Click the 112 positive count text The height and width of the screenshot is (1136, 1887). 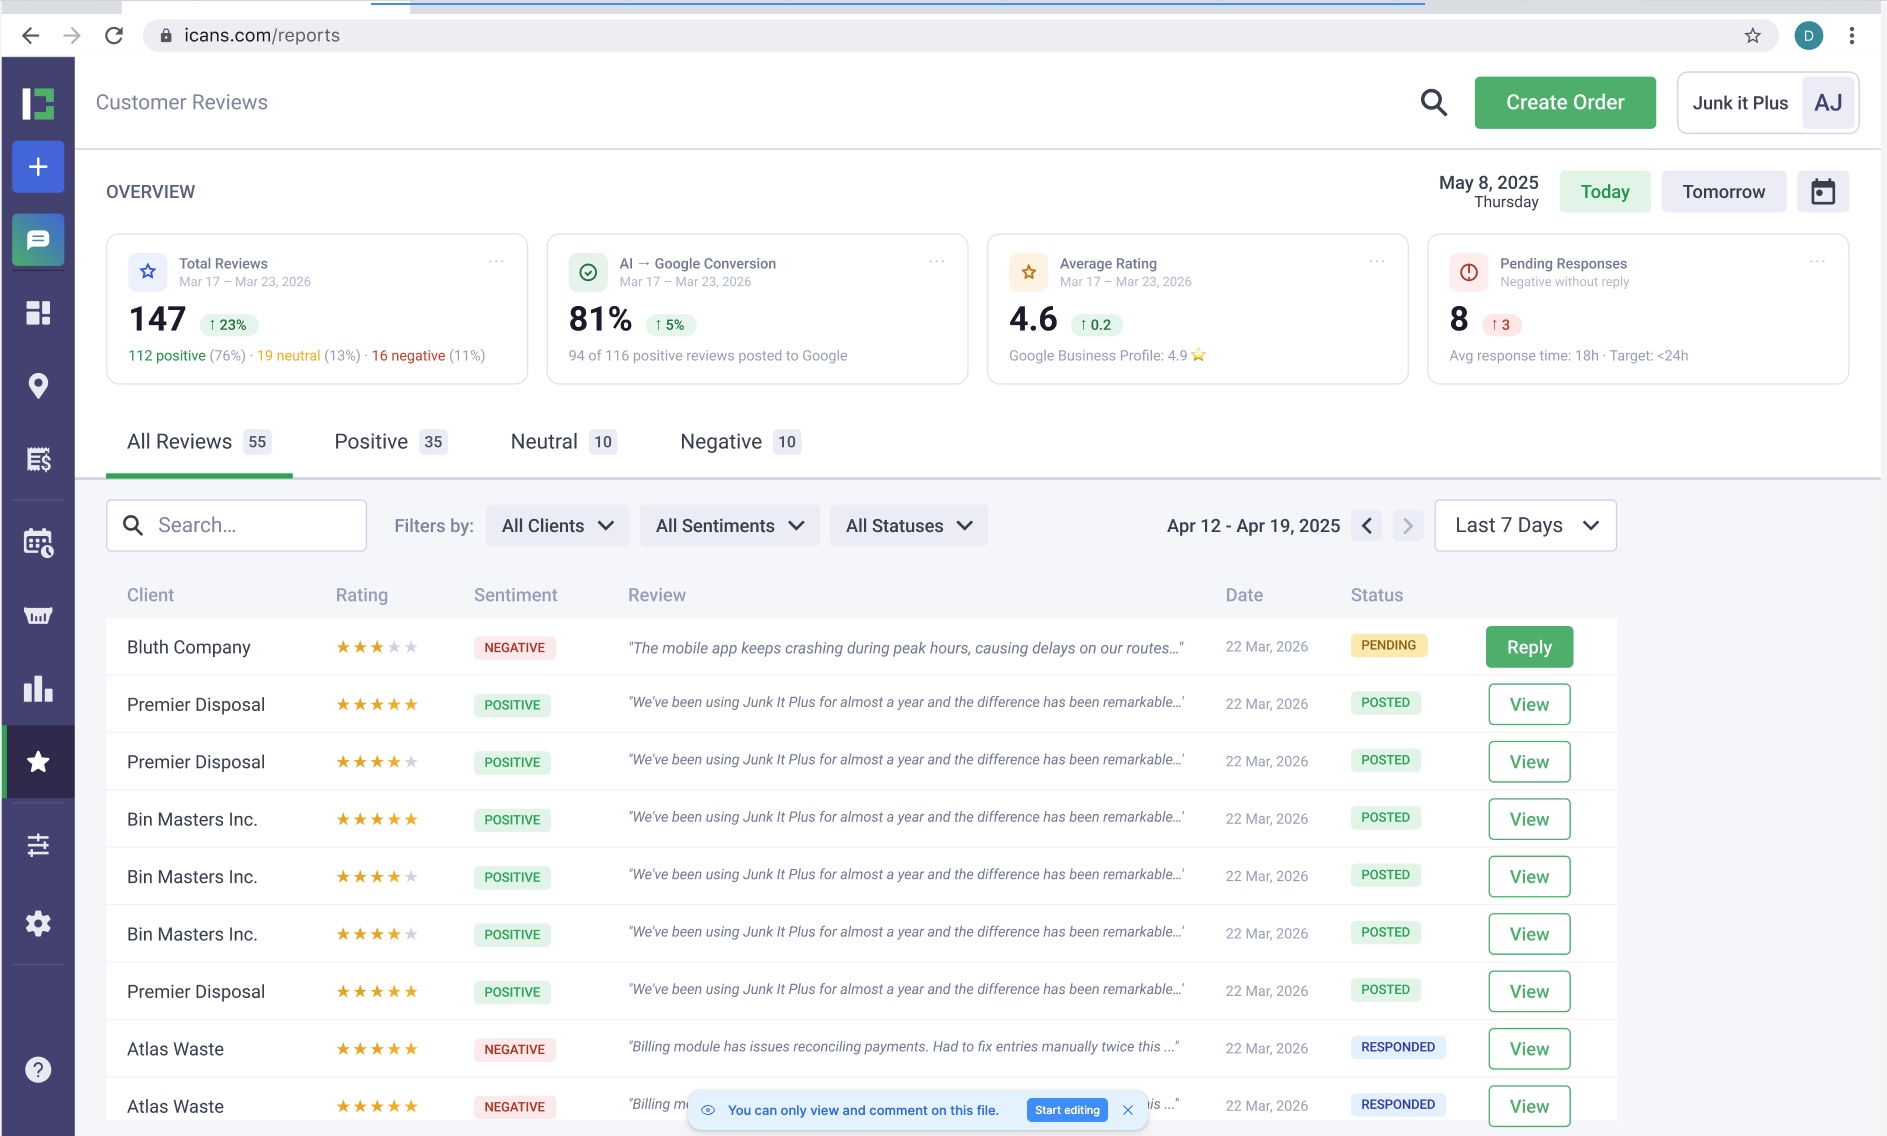tap(167, 356)
